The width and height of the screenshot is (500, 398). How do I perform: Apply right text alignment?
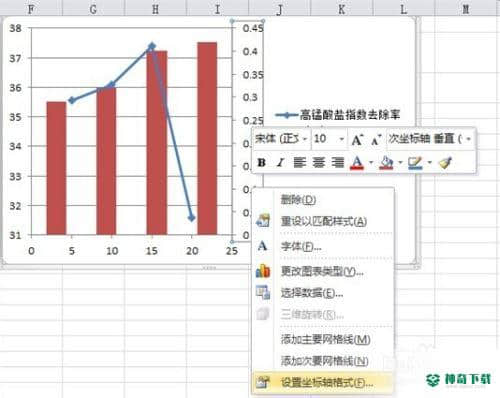tap(338, 163)
